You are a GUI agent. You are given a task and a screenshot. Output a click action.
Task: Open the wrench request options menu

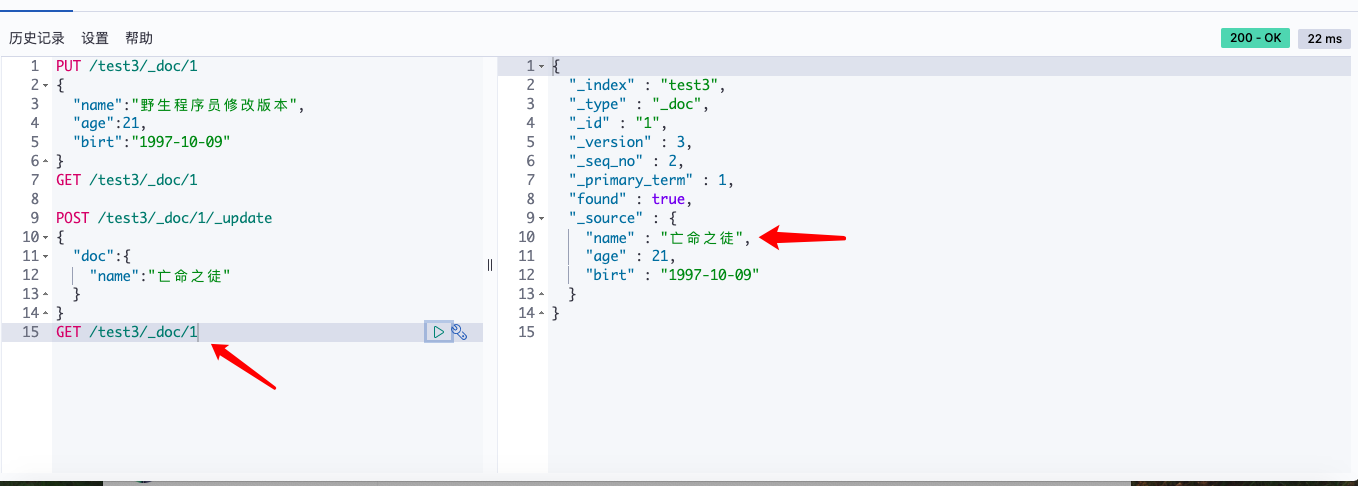click(x=460, y=332)
